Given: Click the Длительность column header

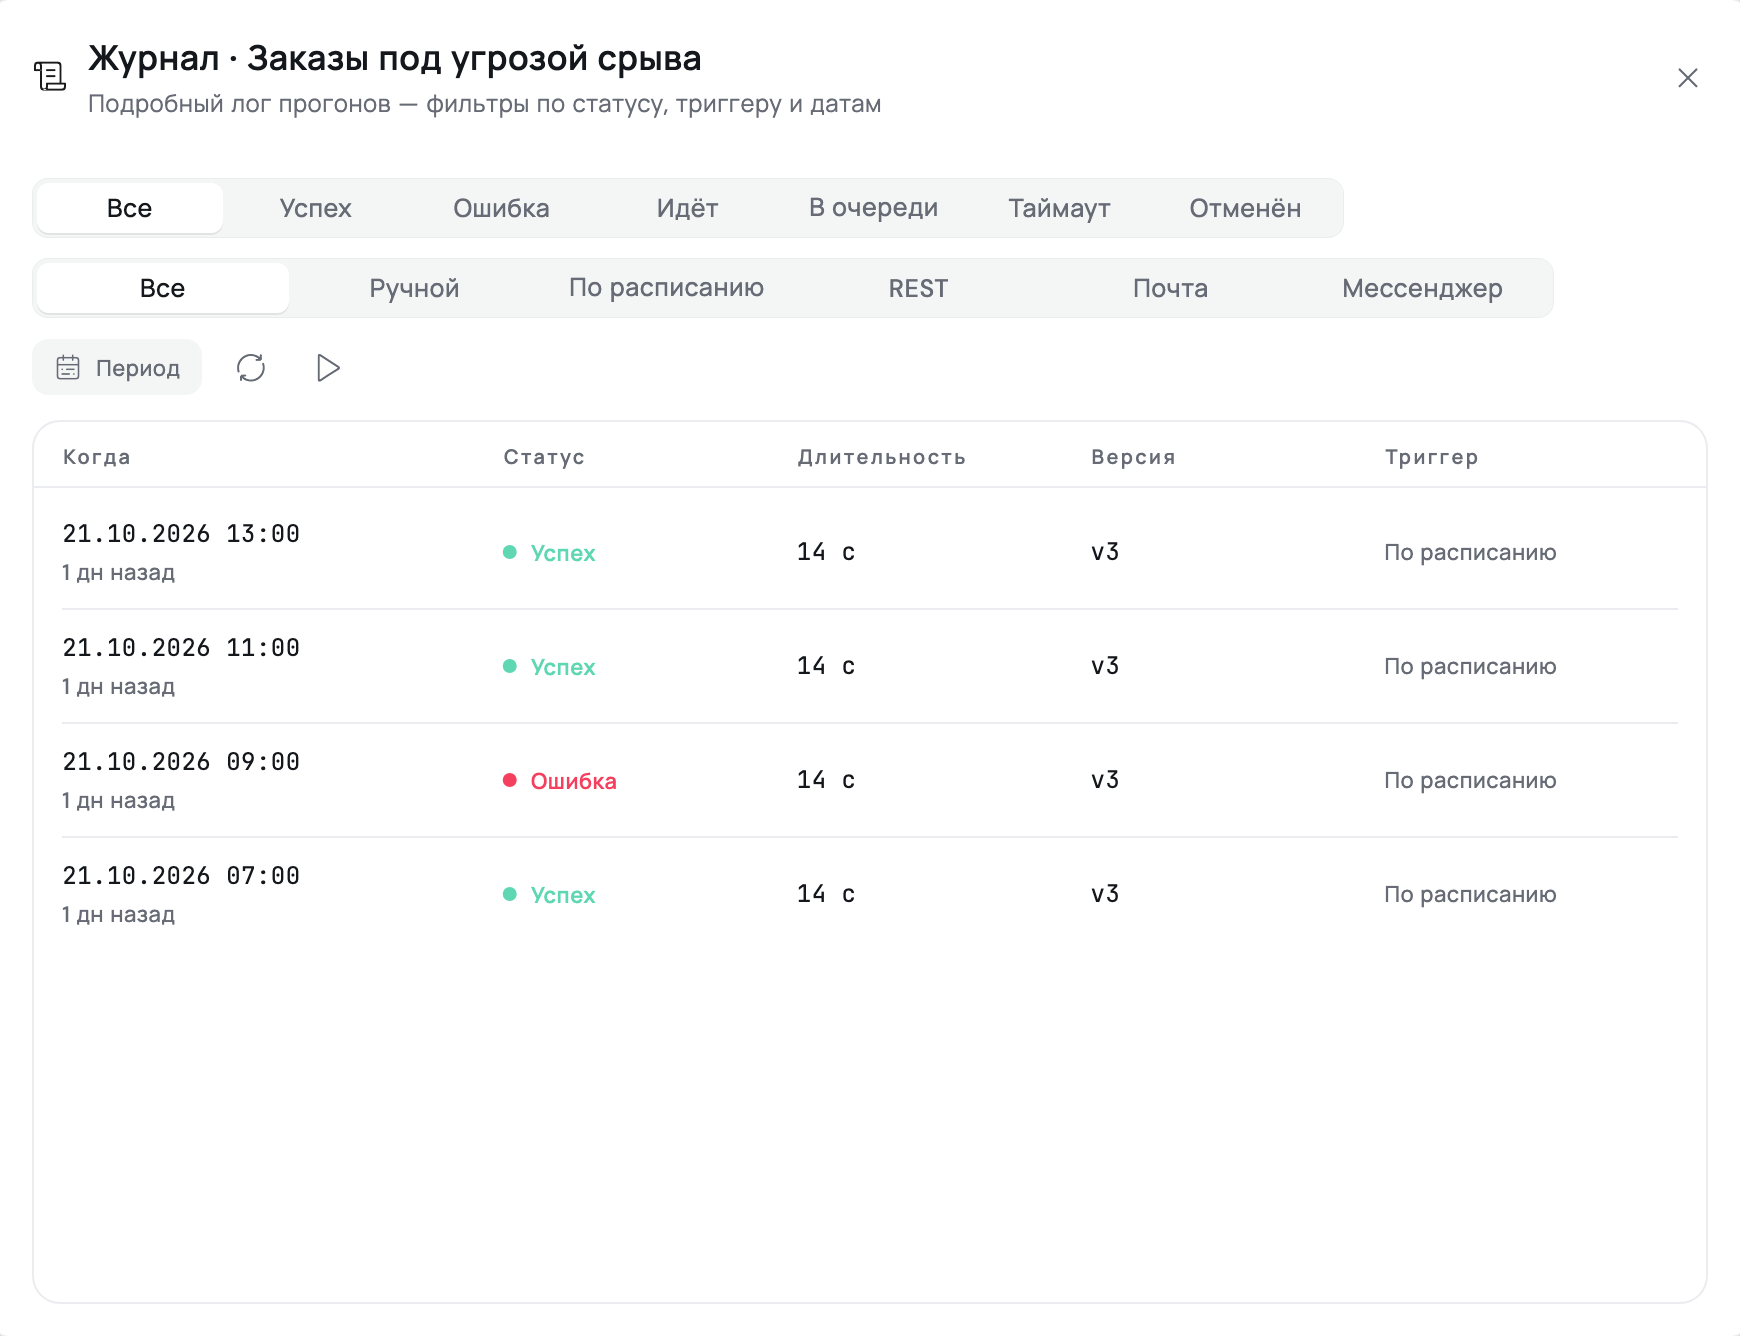Looking at the screenshot, I should point(882,457).
